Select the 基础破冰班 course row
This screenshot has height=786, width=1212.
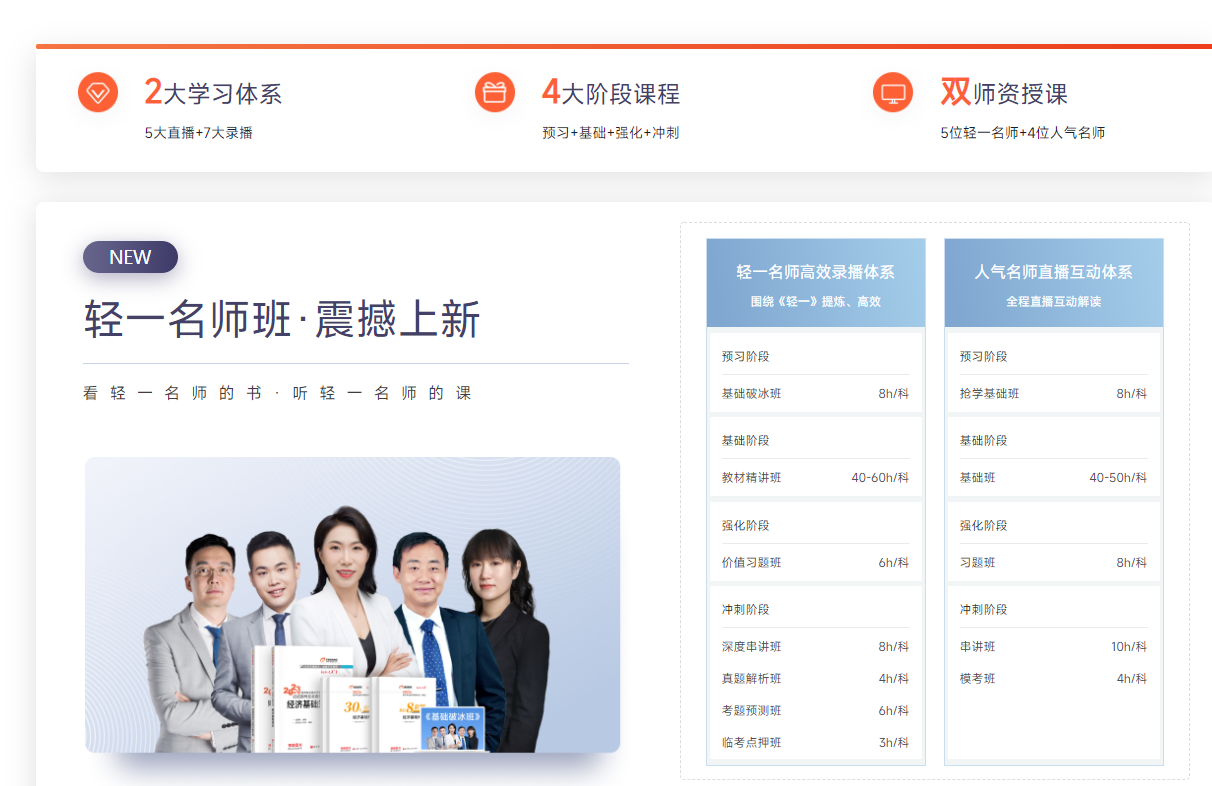[815, 394]
